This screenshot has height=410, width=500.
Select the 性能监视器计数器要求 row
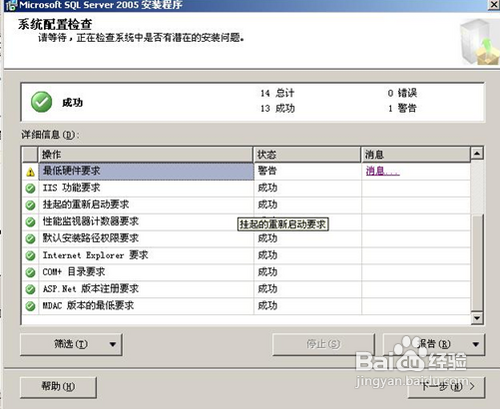tap(246, 222)
